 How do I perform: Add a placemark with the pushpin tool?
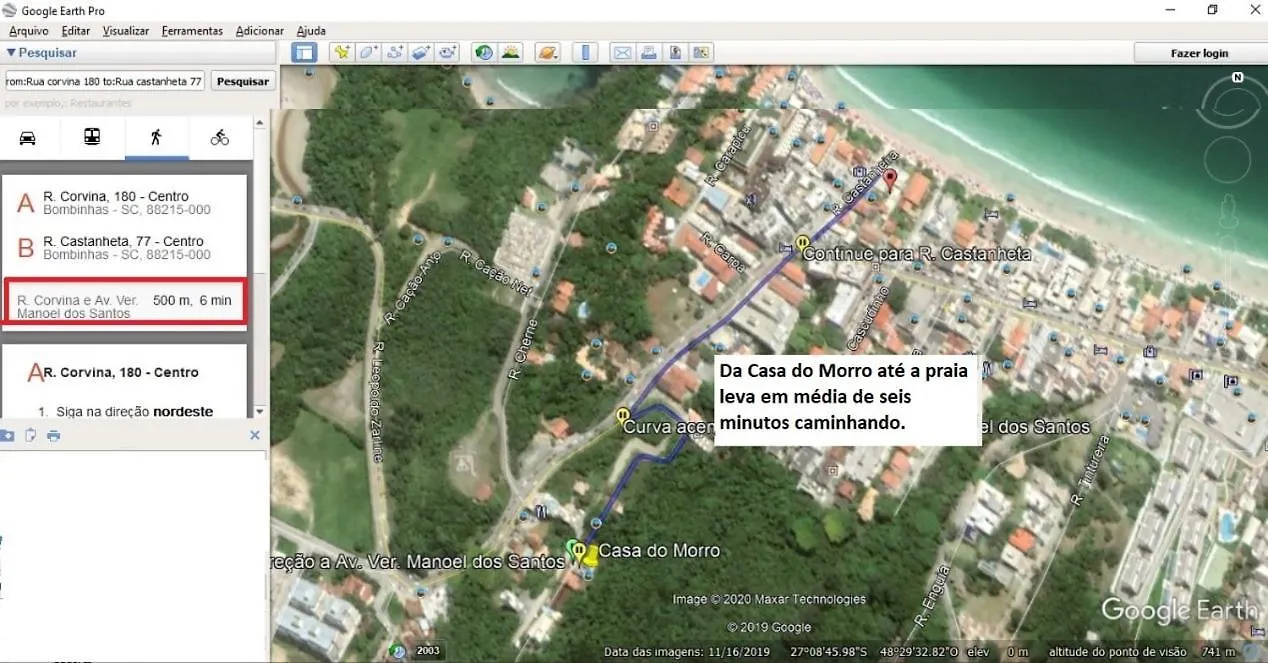[343, 53]
